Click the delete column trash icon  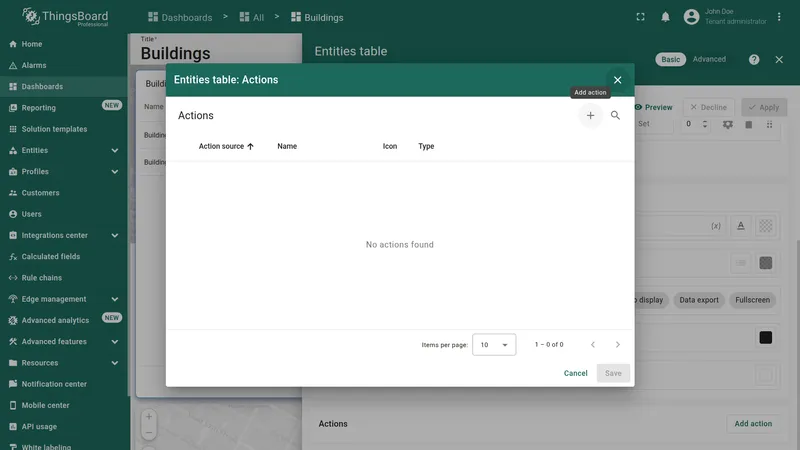click(748, 124)
